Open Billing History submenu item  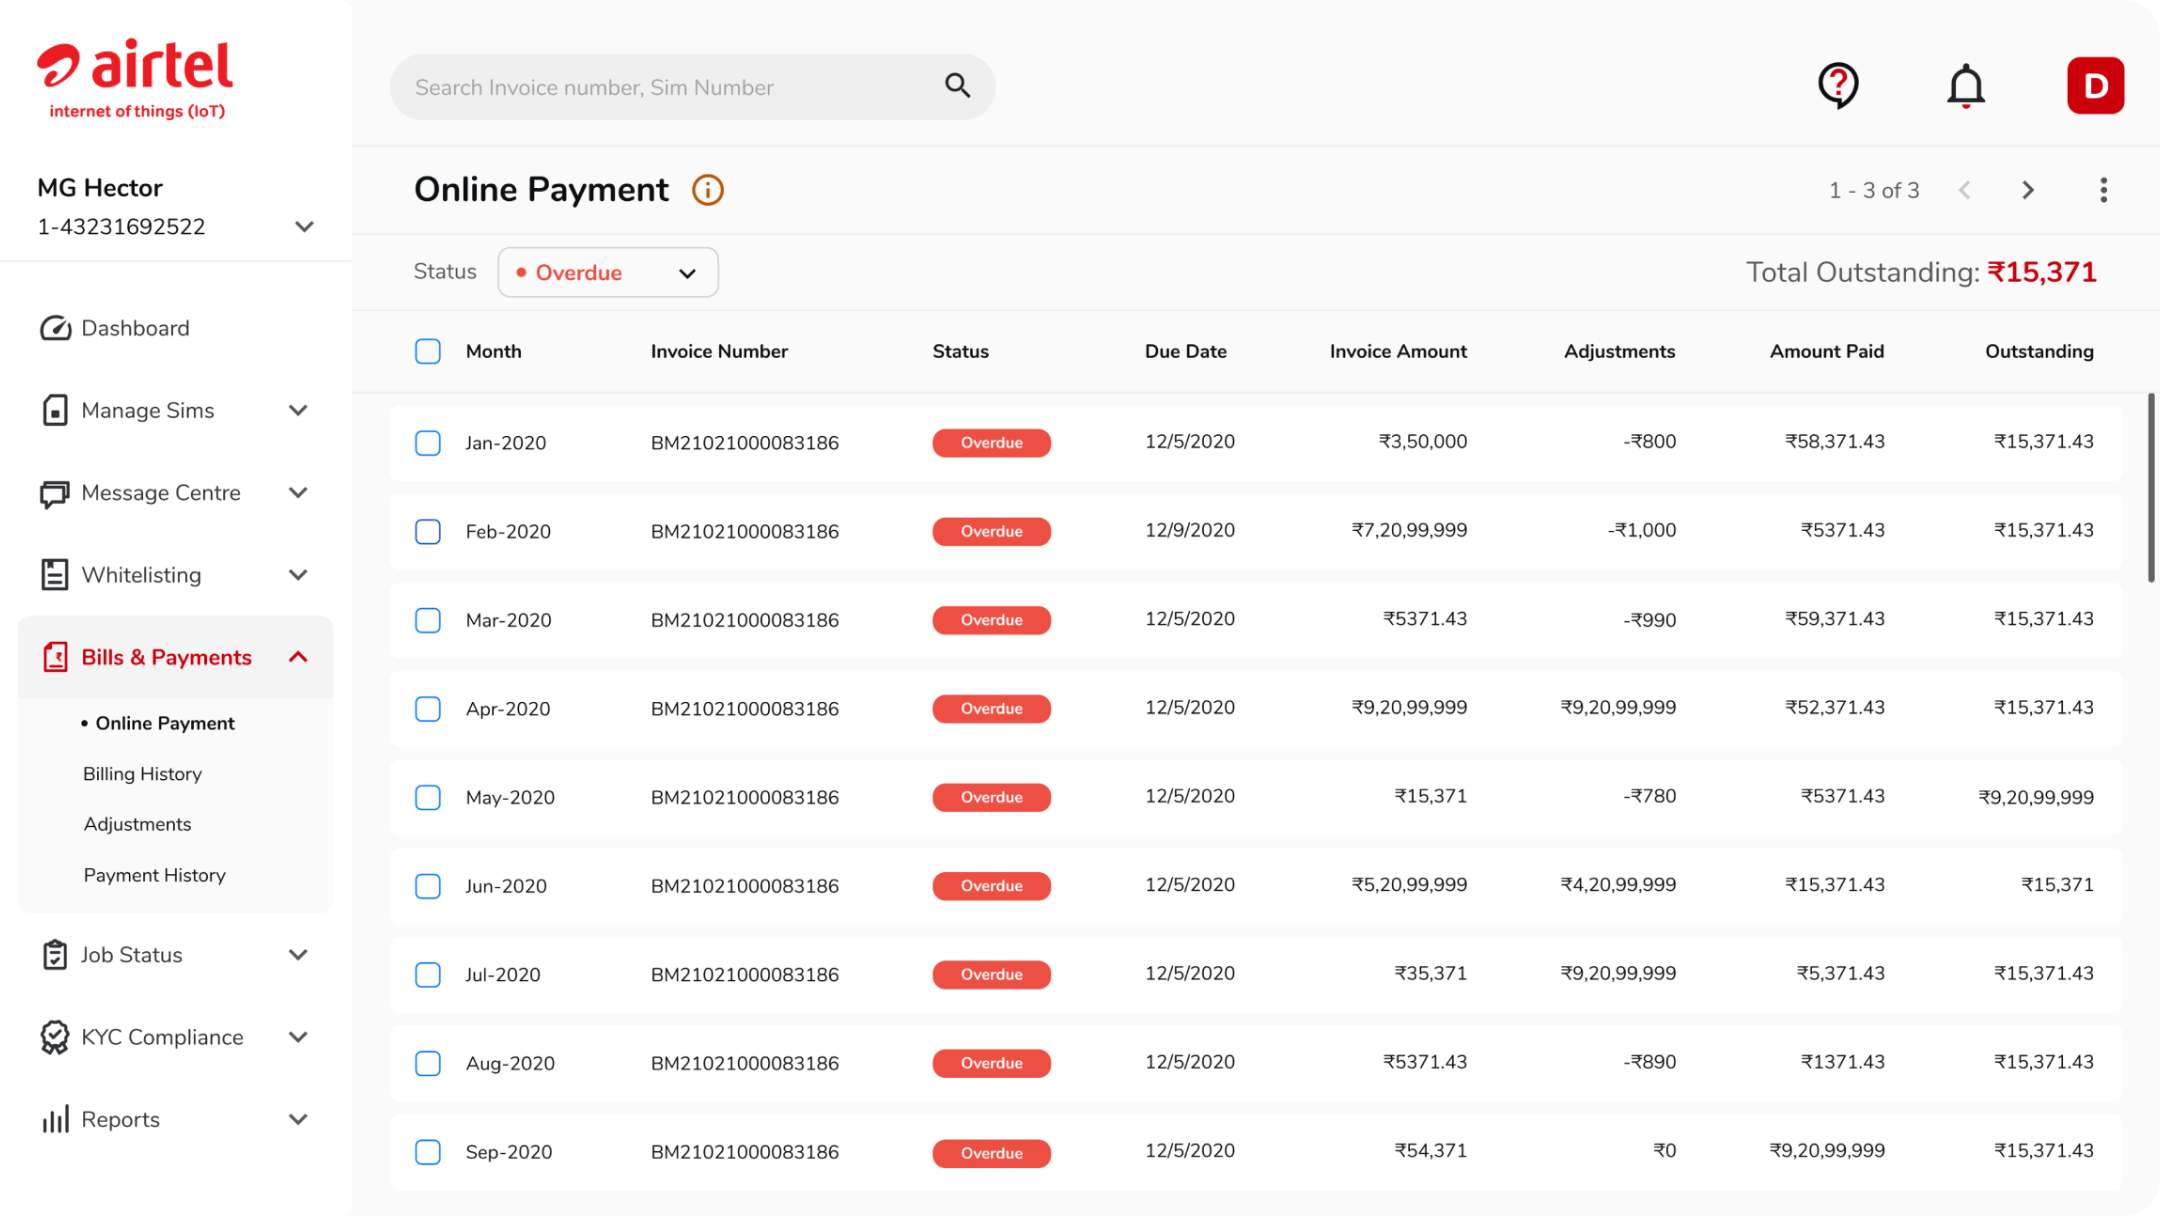[142, 774]
